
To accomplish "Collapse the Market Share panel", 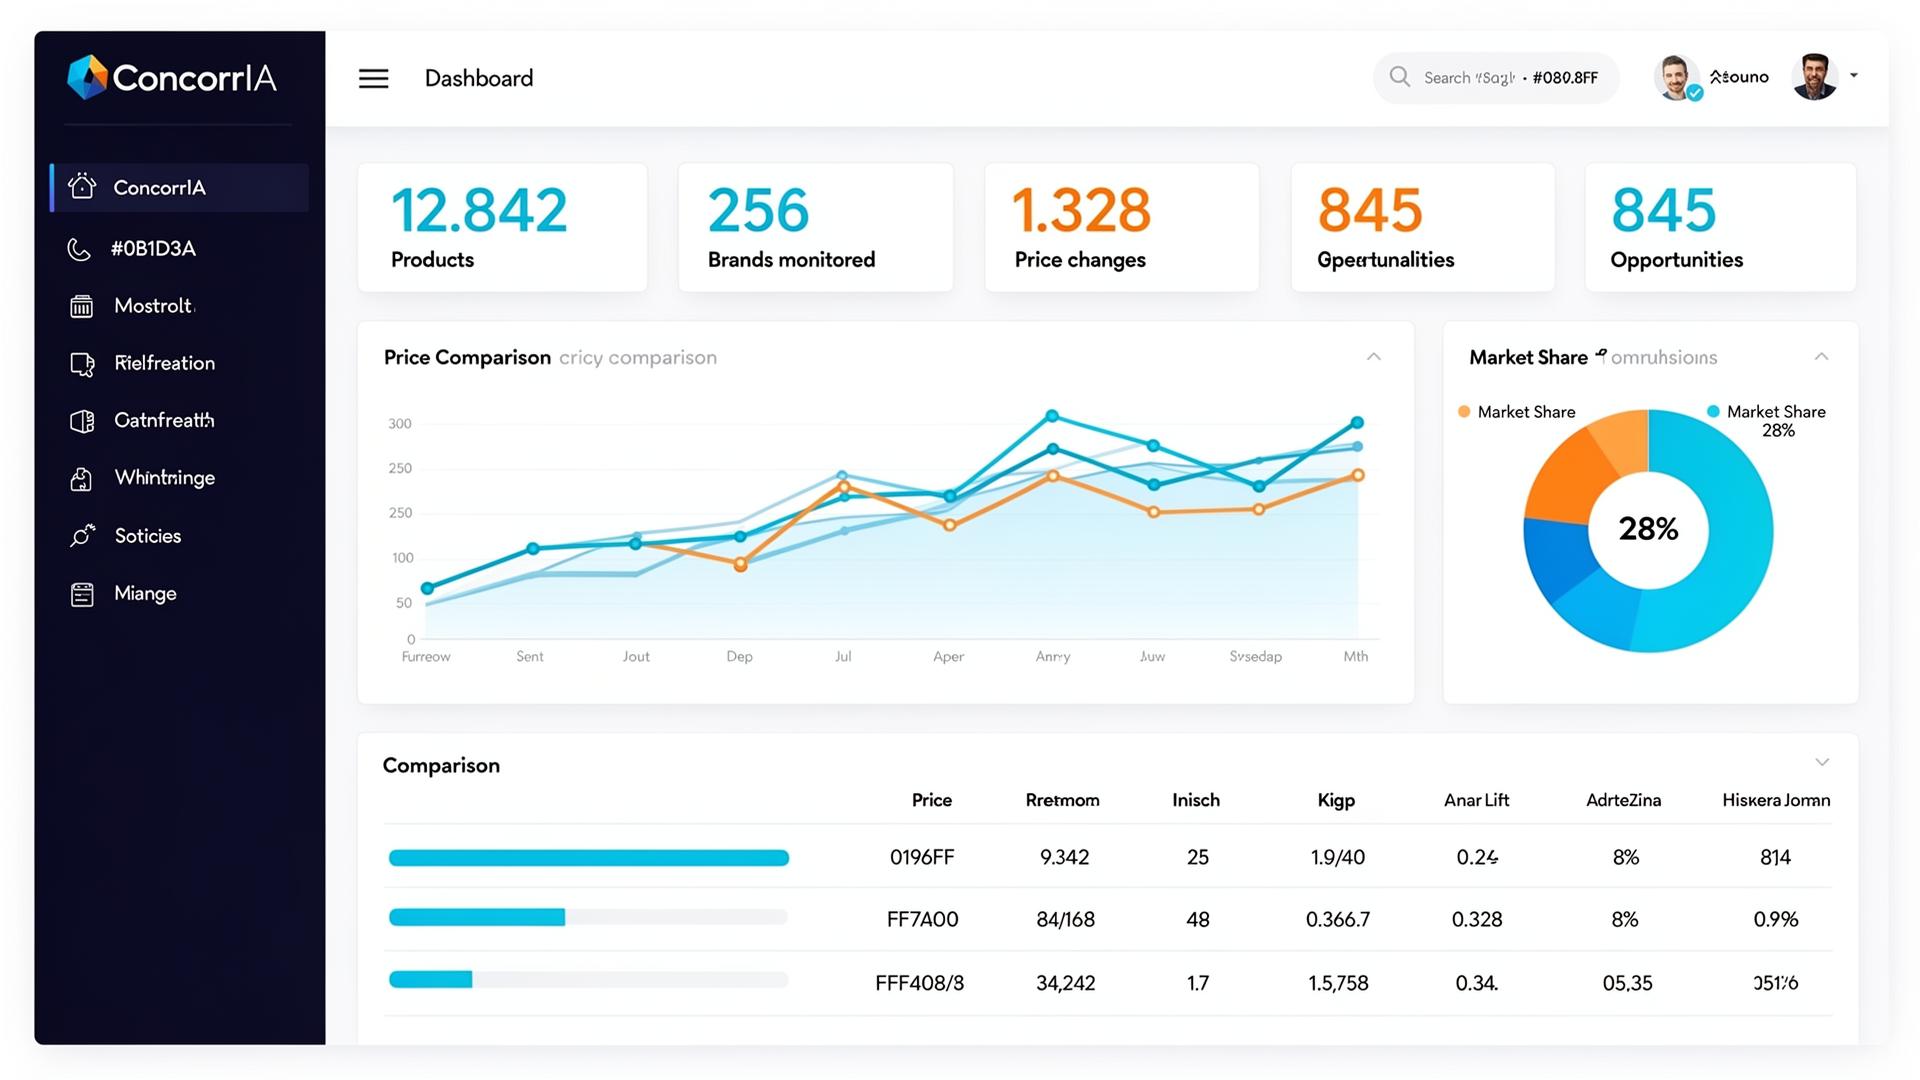I will click(1821, 357).
